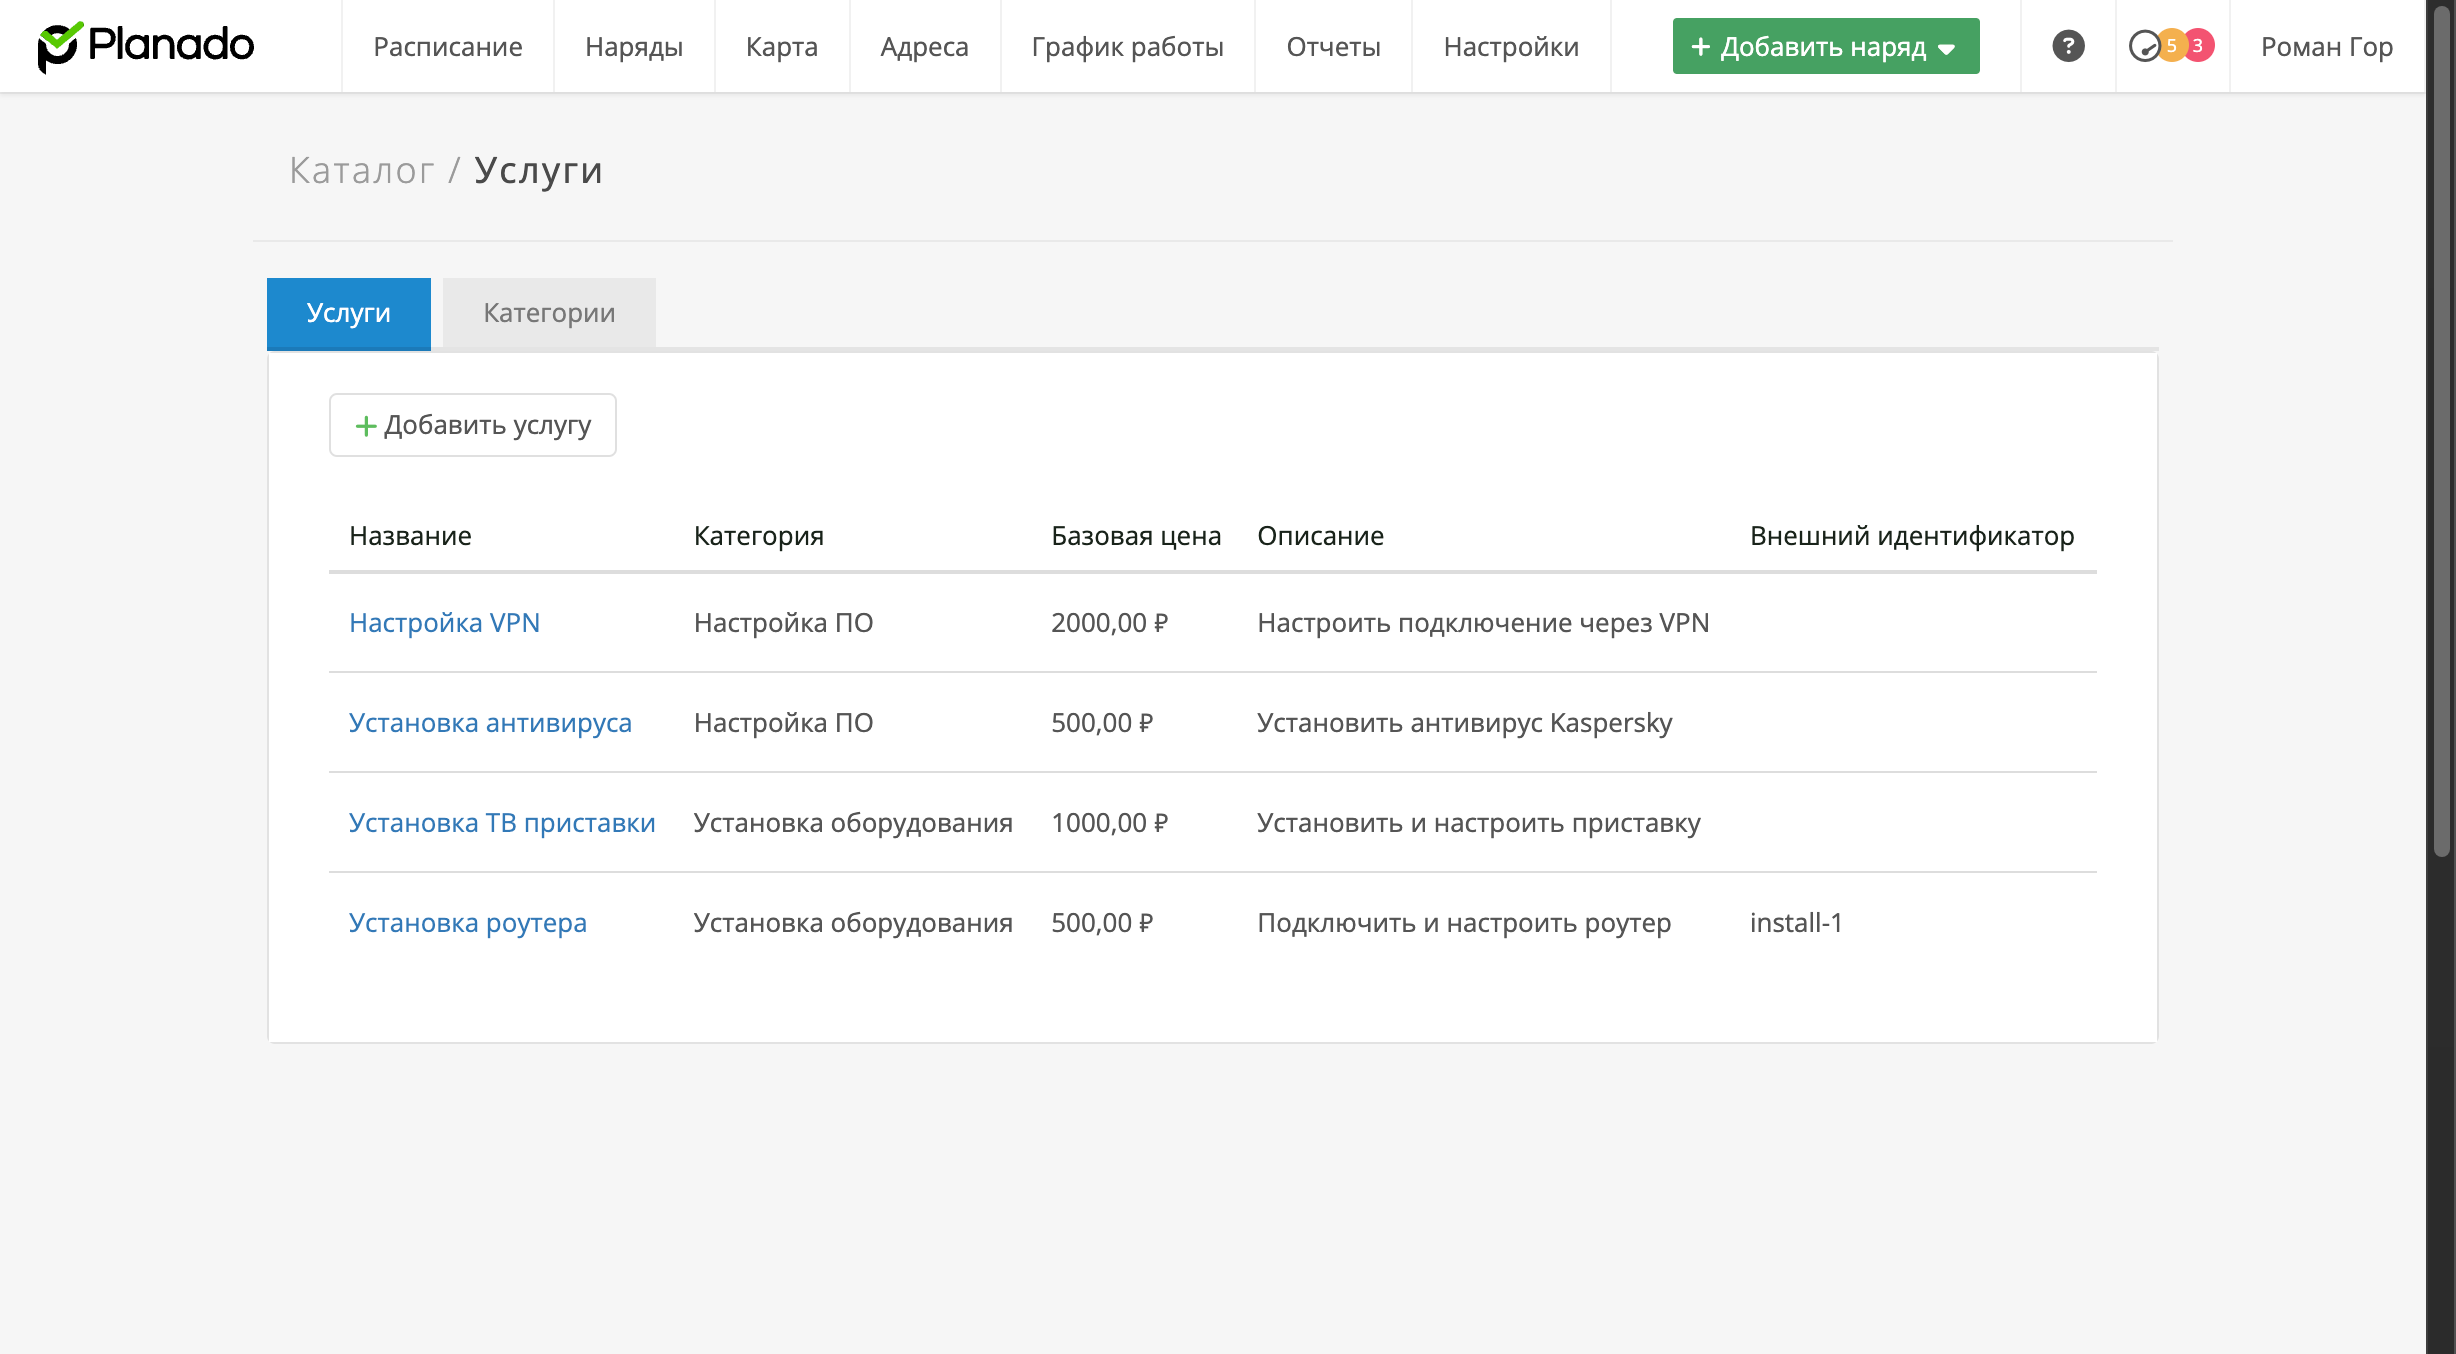Click the Planado logo icon
2456x1354 pixels.
pyautogui.click(x=58, y=46)
